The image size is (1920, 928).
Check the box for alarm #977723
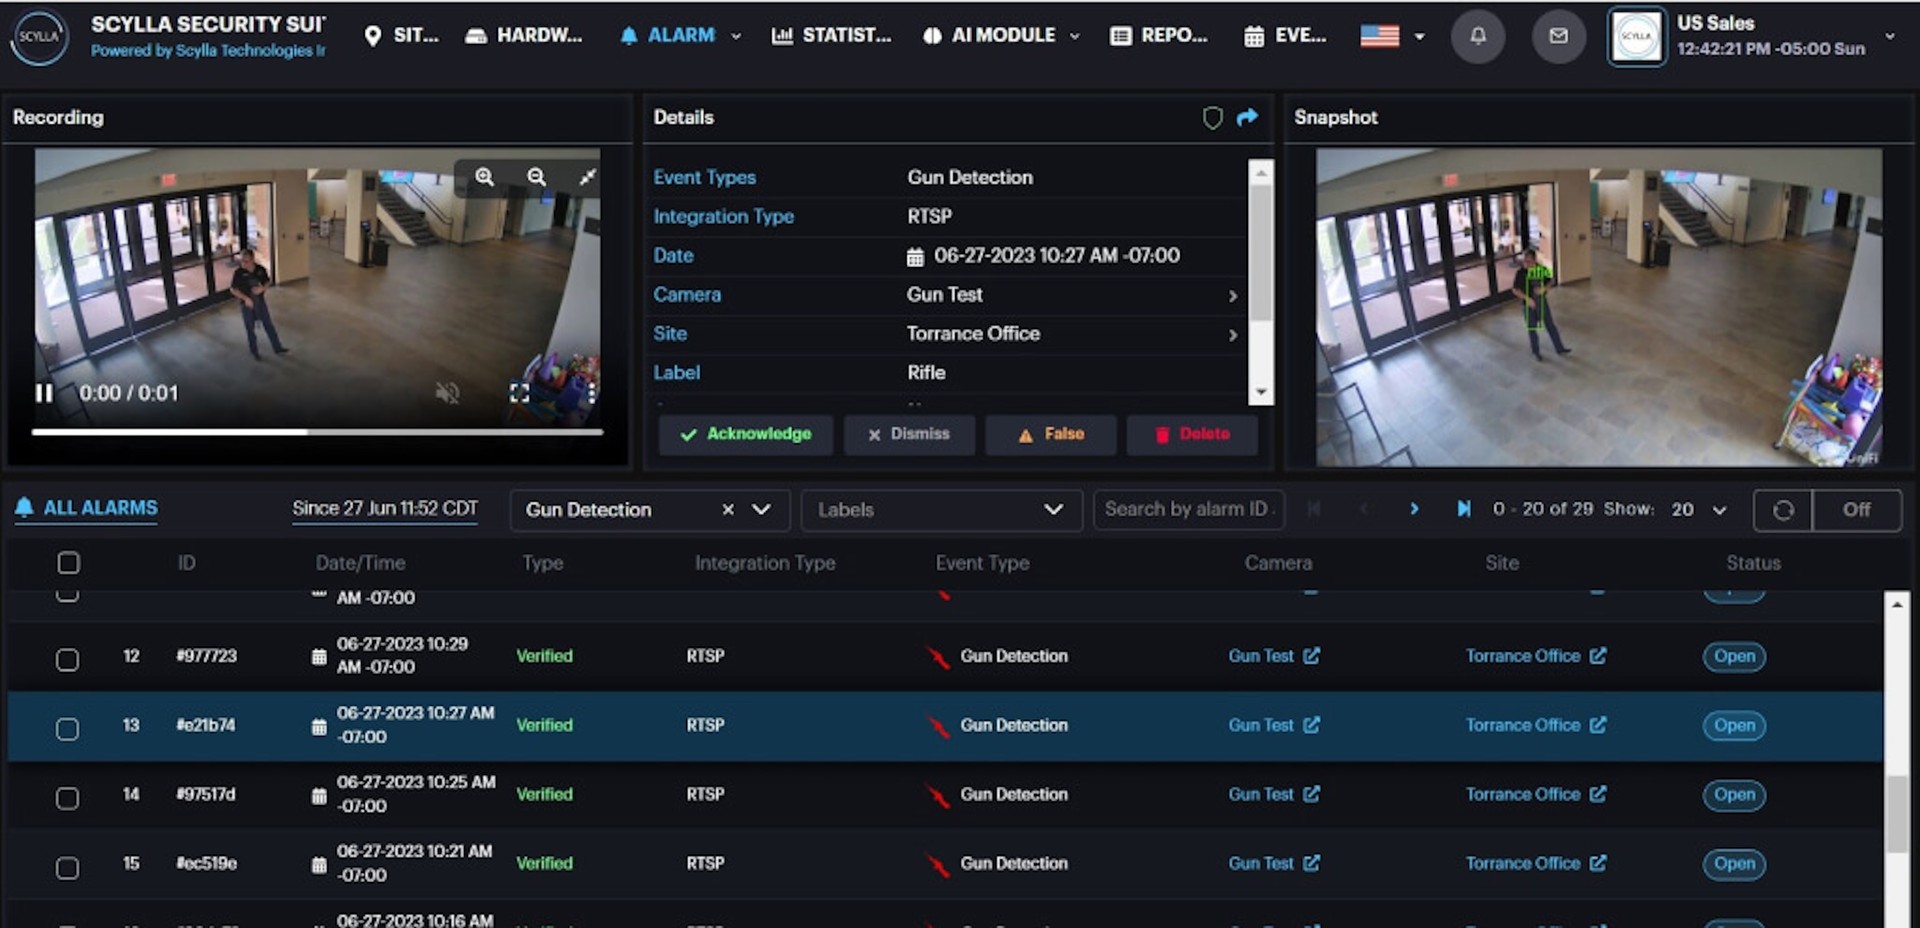67,660
